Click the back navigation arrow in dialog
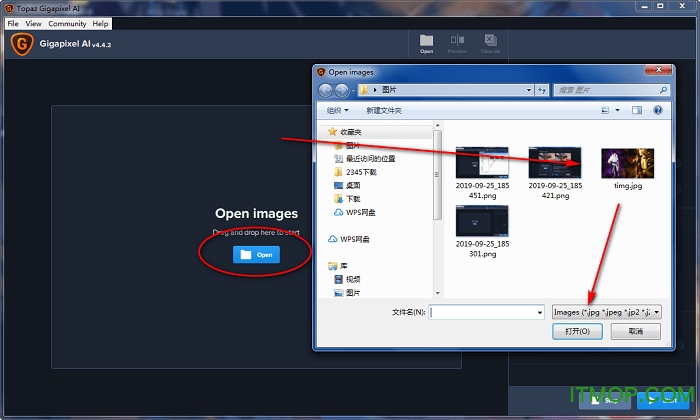 pyautogui.click(x=325, y=91)
